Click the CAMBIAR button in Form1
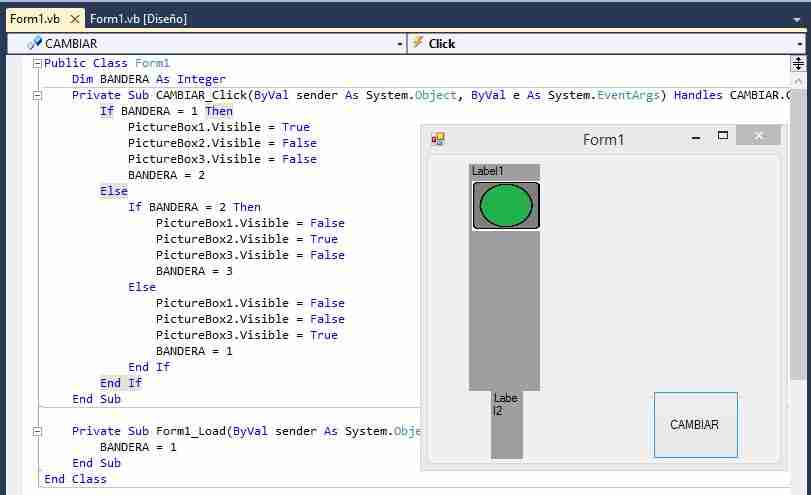The image size is (811, 495). 696,425
